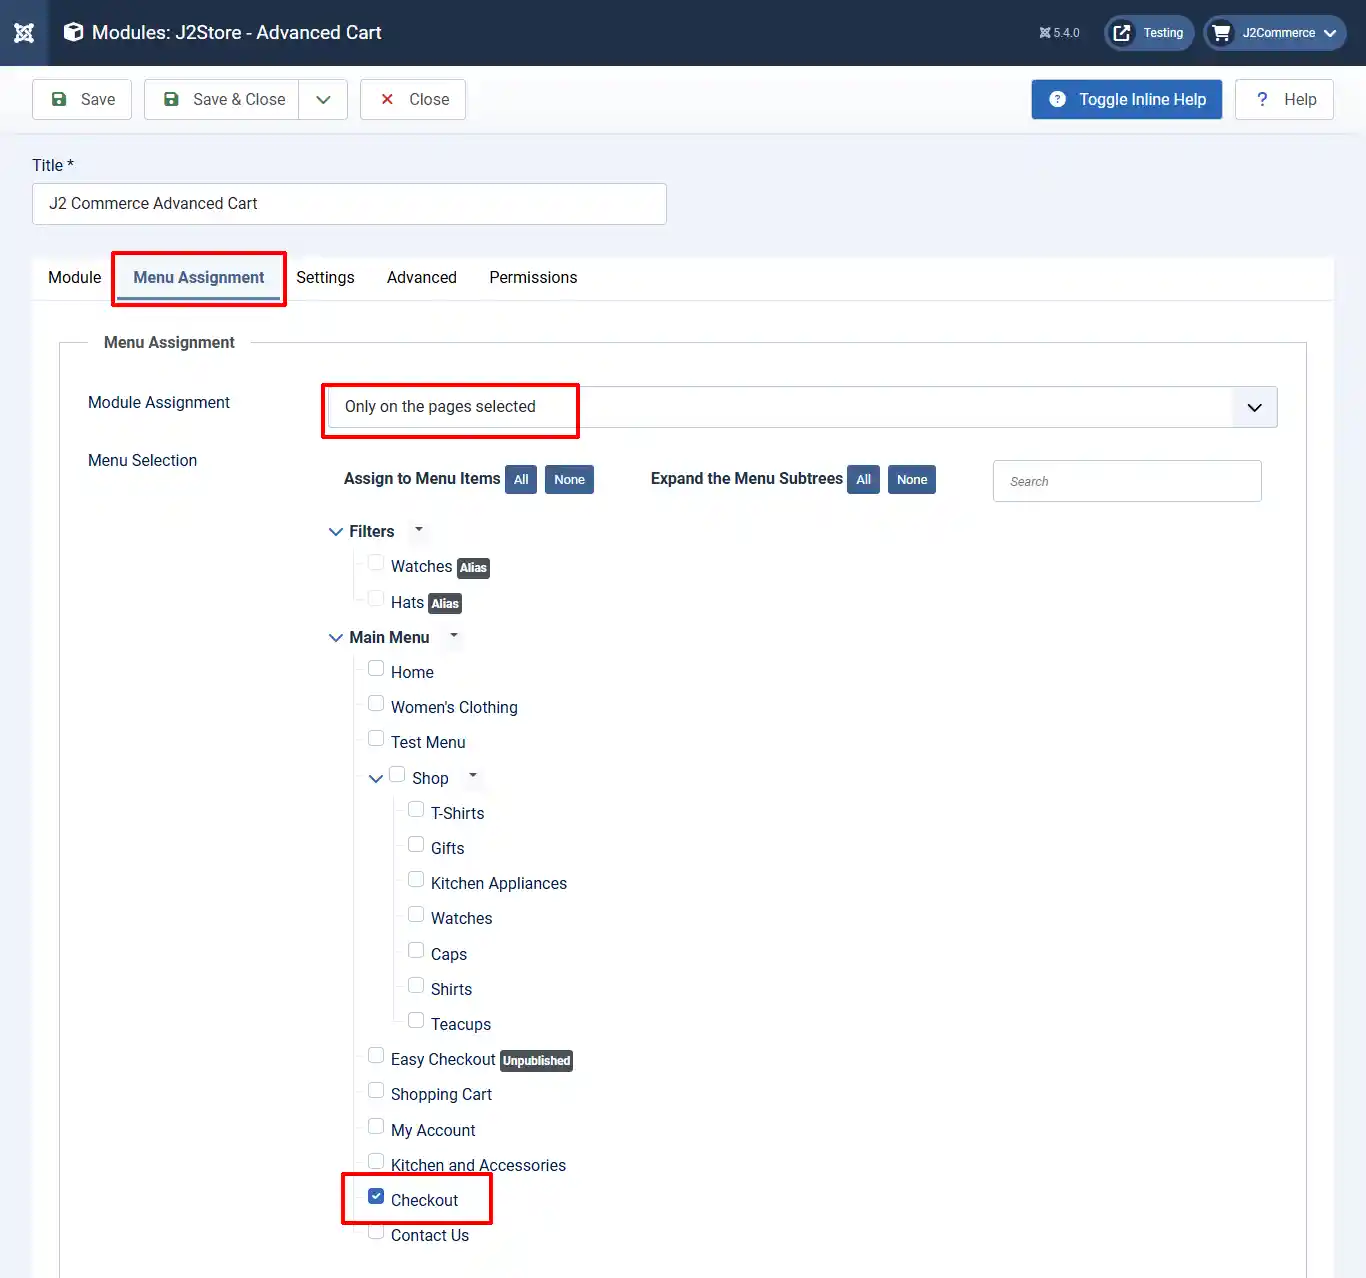Switch to the Advanced tab
The image size is (1366, 1278).
pyautogui.click(x=422, y=278)
